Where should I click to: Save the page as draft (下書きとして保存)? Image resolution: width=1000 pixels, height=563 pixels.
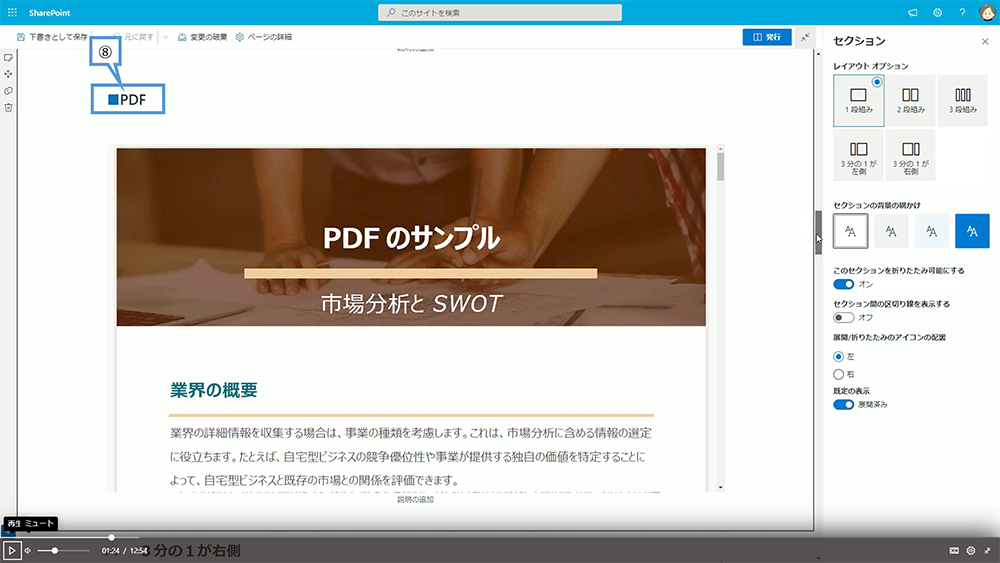click(x=52, y=37)
